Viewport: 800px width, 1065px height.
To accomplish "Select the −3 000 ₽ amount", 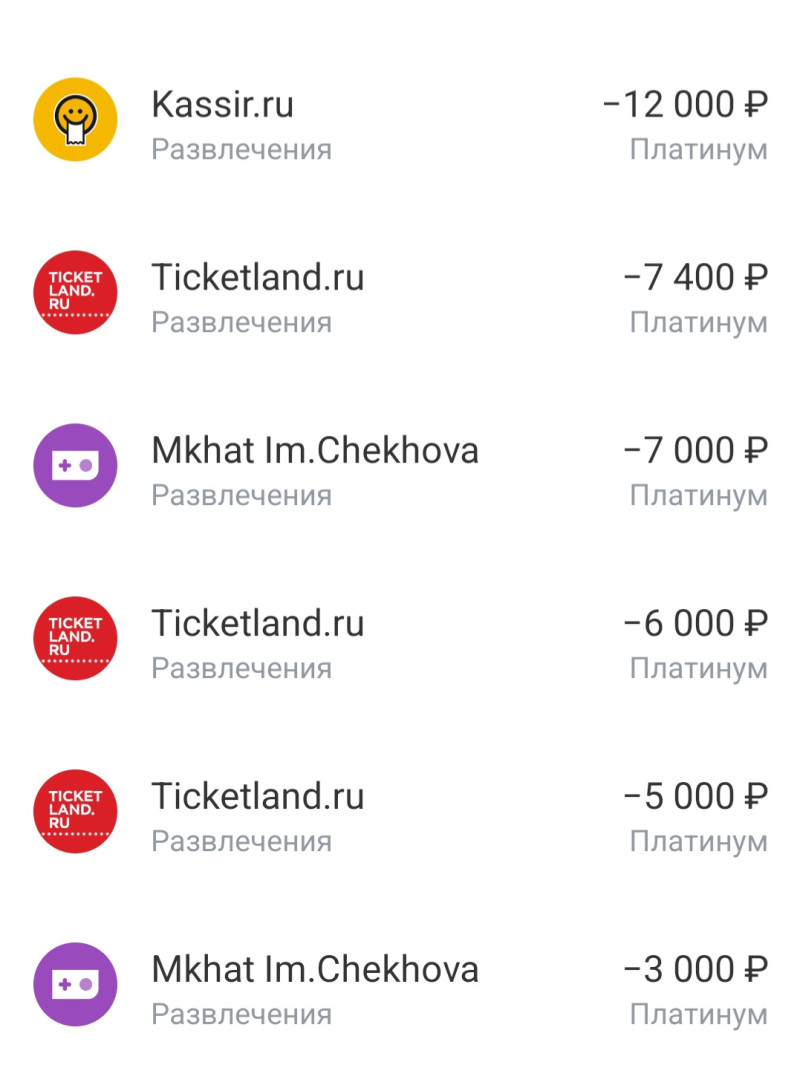I will click(695, 969).
